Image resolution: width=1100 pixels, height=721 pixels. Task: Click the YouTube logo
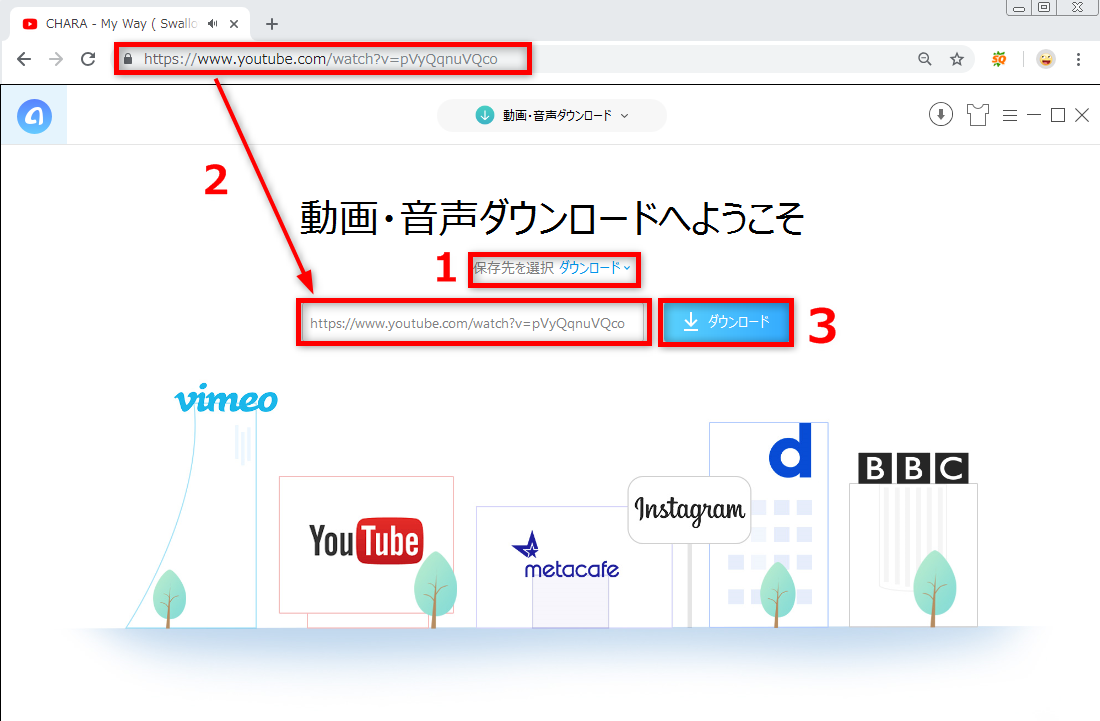coord(365,541)
